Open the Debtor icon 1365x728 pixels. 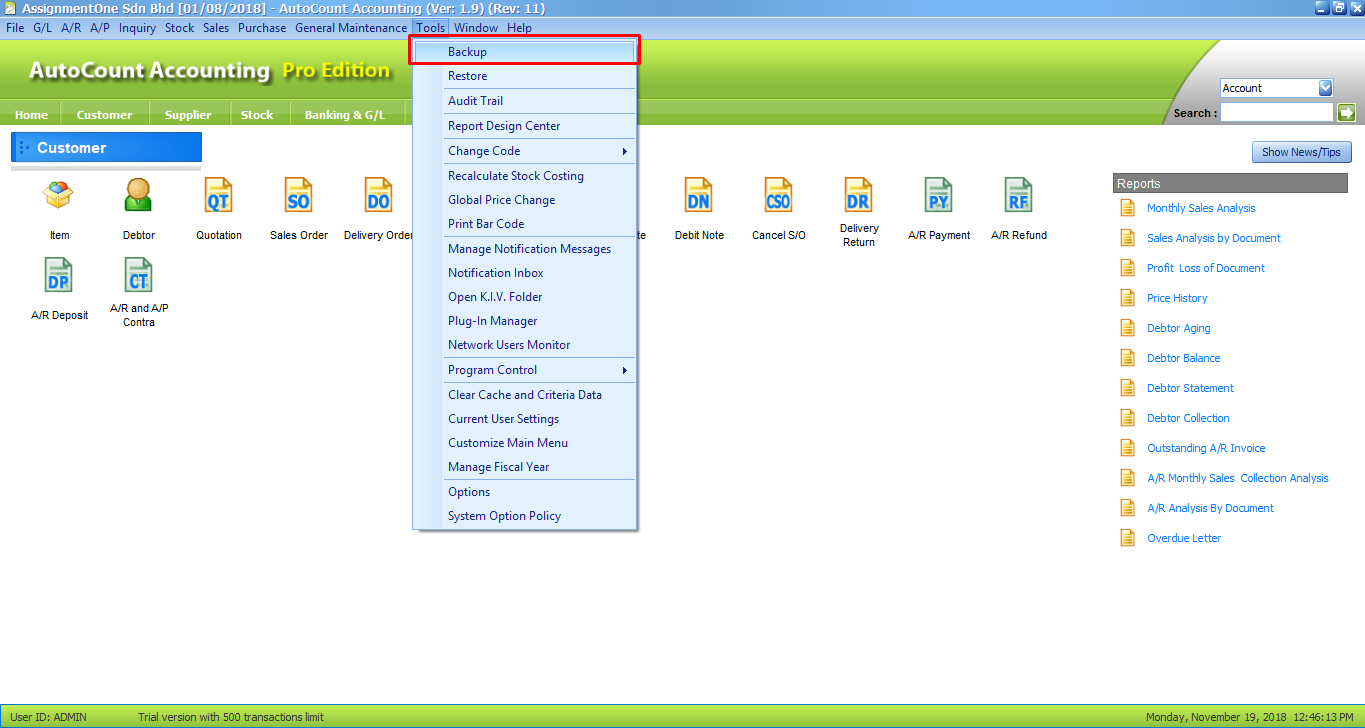click(x=139, y=195)
